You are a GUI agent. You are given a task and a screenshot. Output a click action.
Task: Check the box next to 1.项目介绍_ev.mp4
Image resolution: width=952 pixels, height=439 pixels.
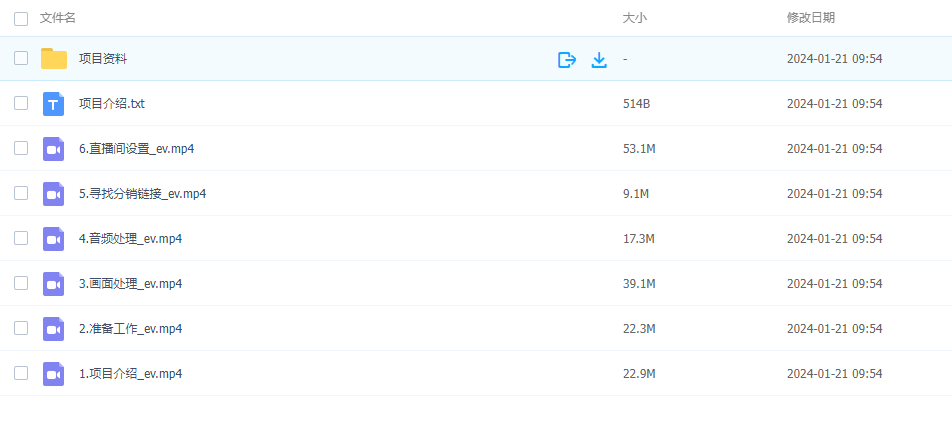(21, 373)
